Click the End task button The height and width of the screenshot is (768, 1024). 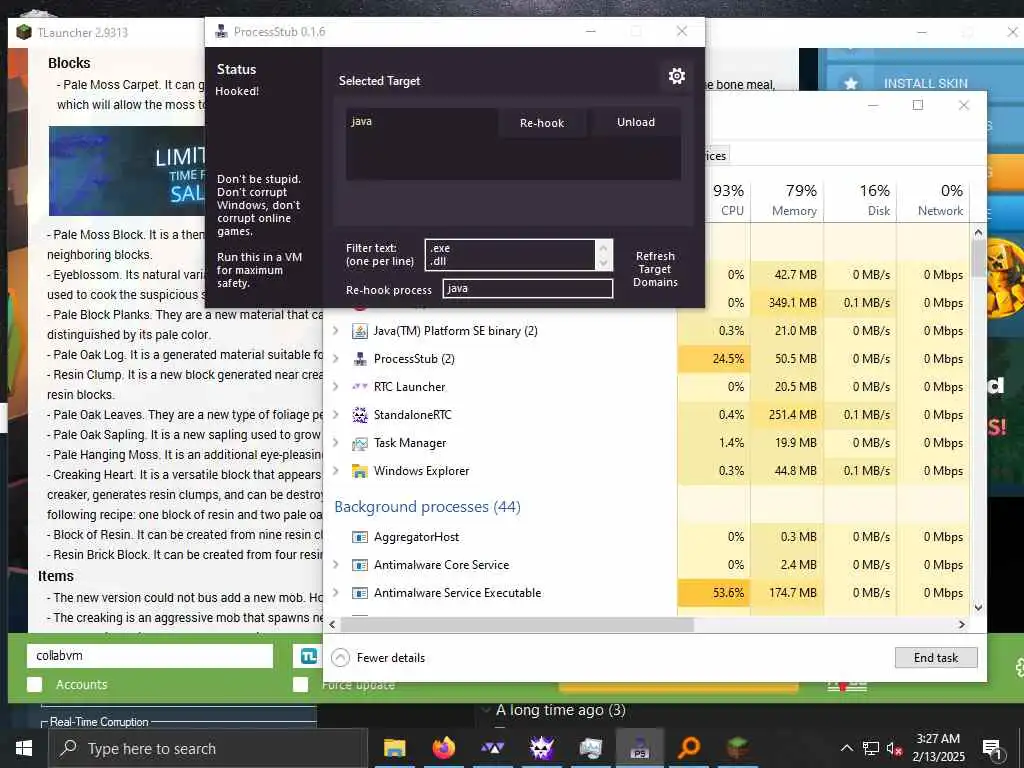(x=936, y=658)
